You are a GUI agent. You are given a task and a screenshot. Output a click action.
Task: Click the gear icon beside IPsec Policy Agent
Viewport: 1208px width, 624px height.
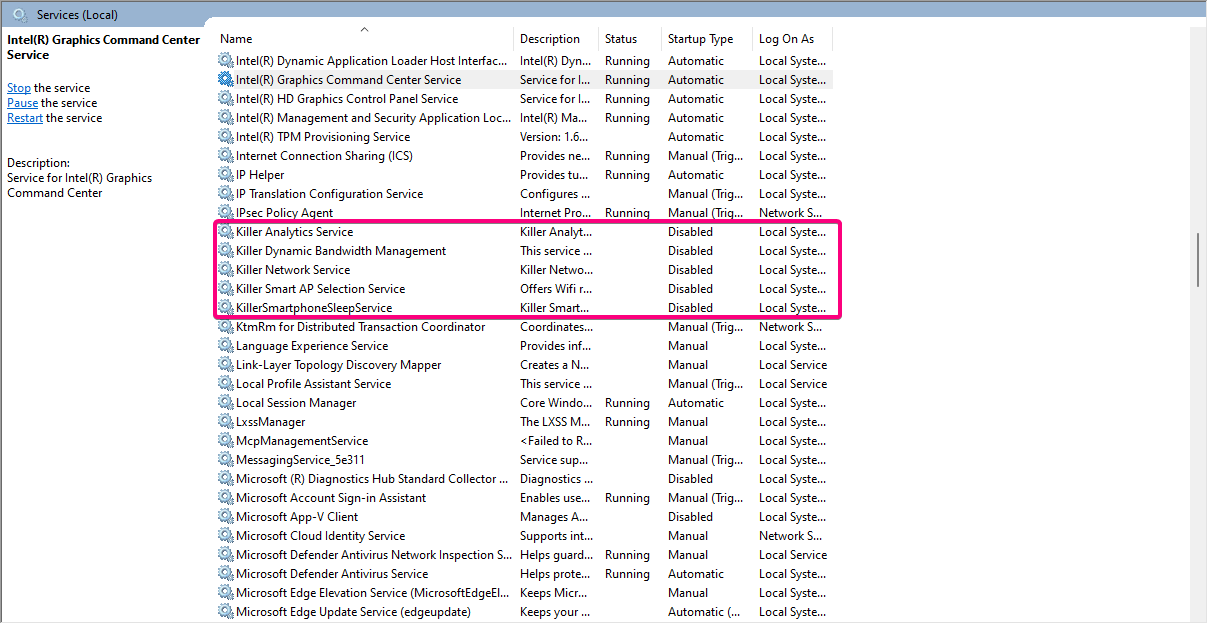(226, 213)
